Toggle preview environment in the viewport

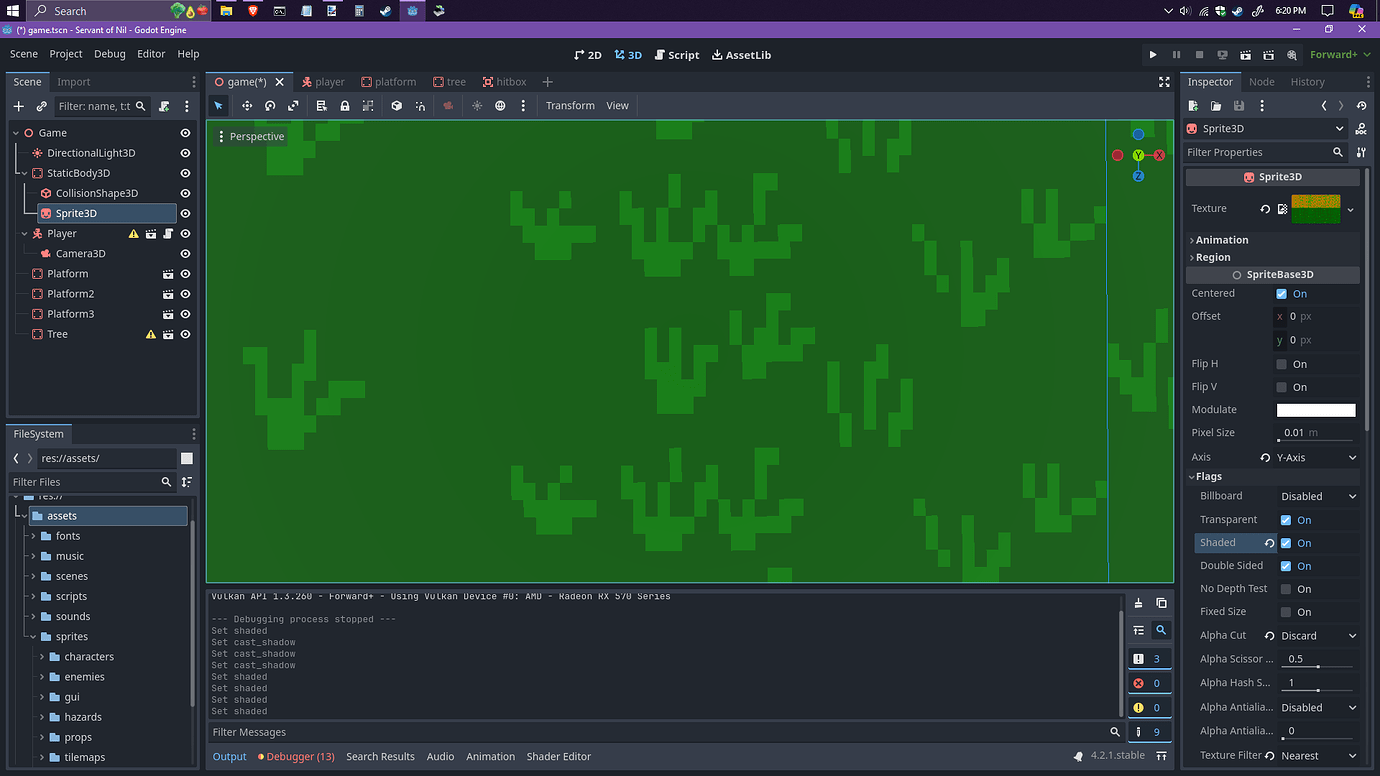click(x=500, y=105)
